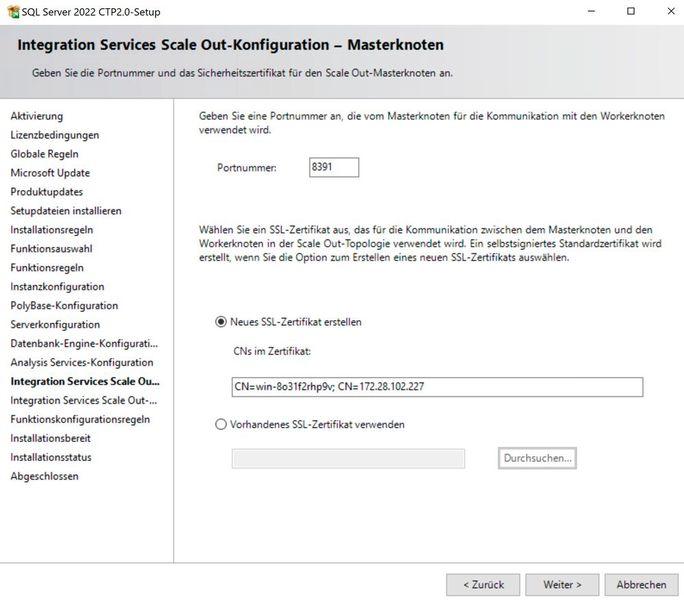The width and height of the screenshot is (684, 600).
Task: Click the Datenbank-Engine-Konfigurati... step
Action: tap(84, 344)
